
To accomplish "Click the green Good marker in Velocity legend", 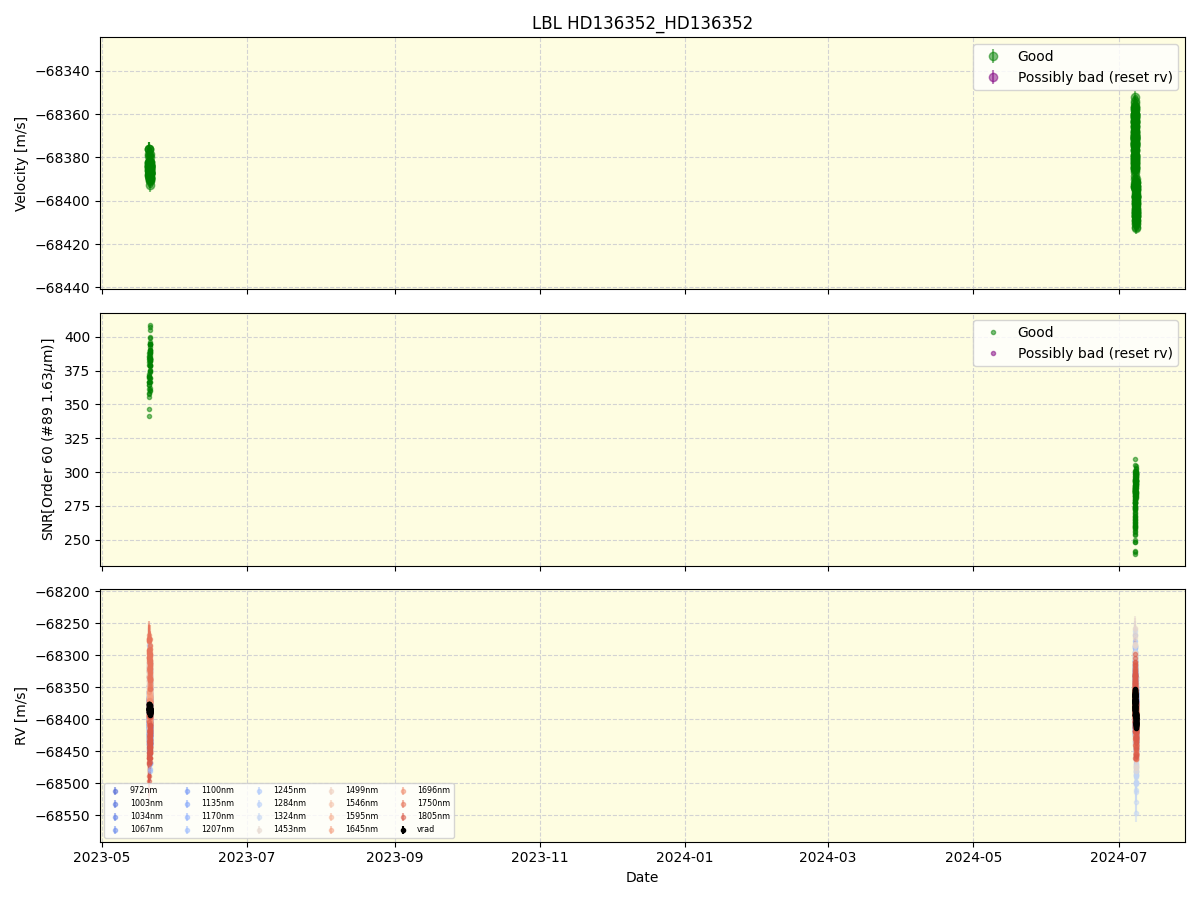I will coord(993,56).
